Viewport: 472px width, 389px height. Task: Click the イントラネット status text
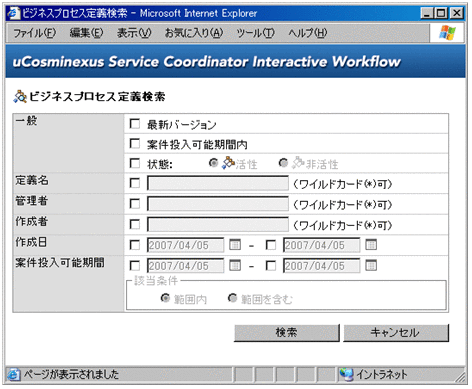pos(382,375)
